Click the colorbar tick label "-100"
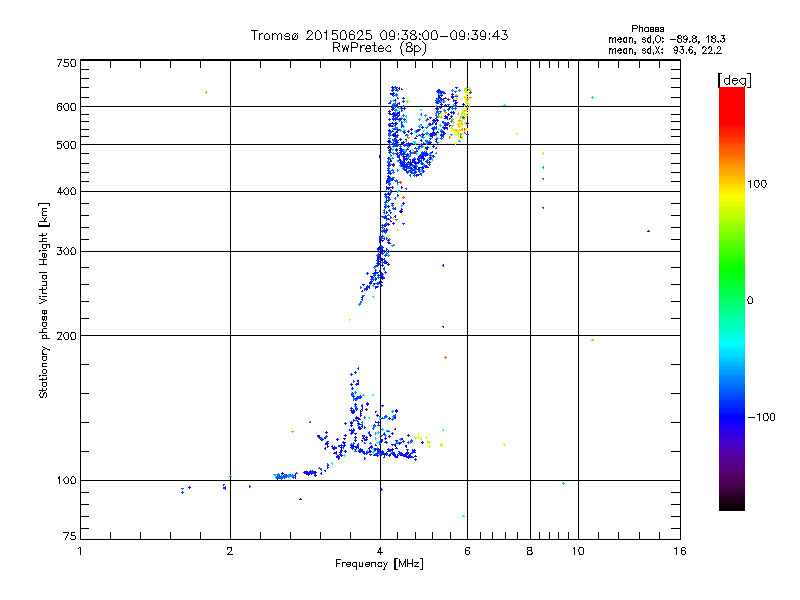This screenshot has width=800, height=600. (x=761, y=417)
